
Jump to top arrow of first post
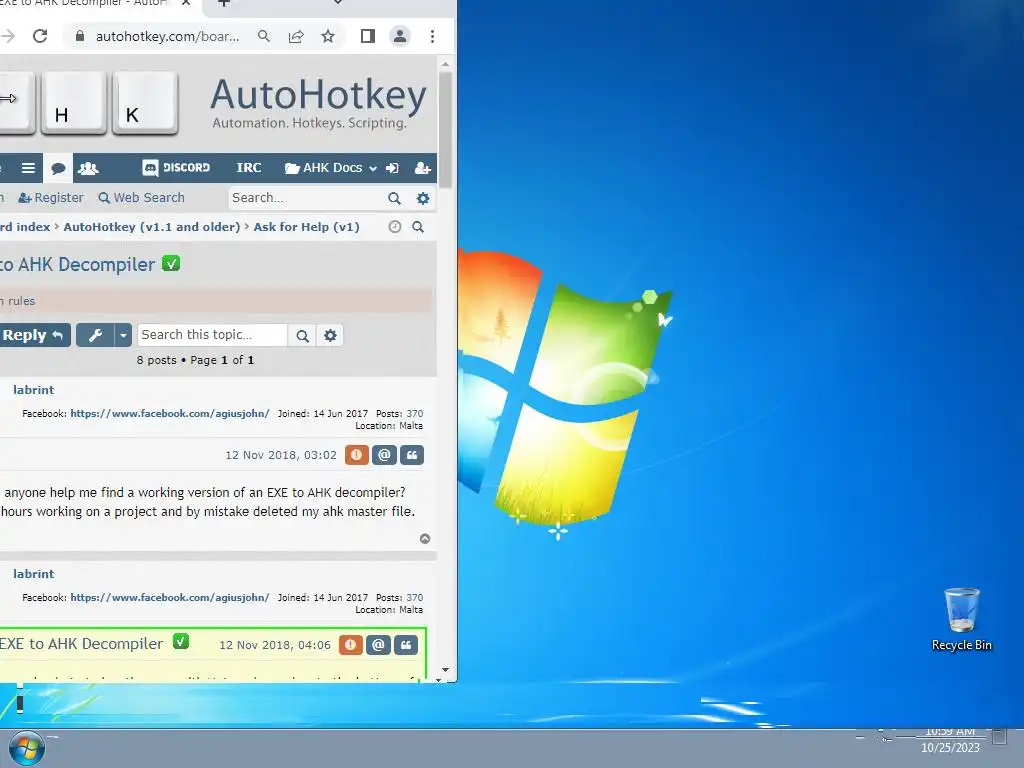[425, 539]
